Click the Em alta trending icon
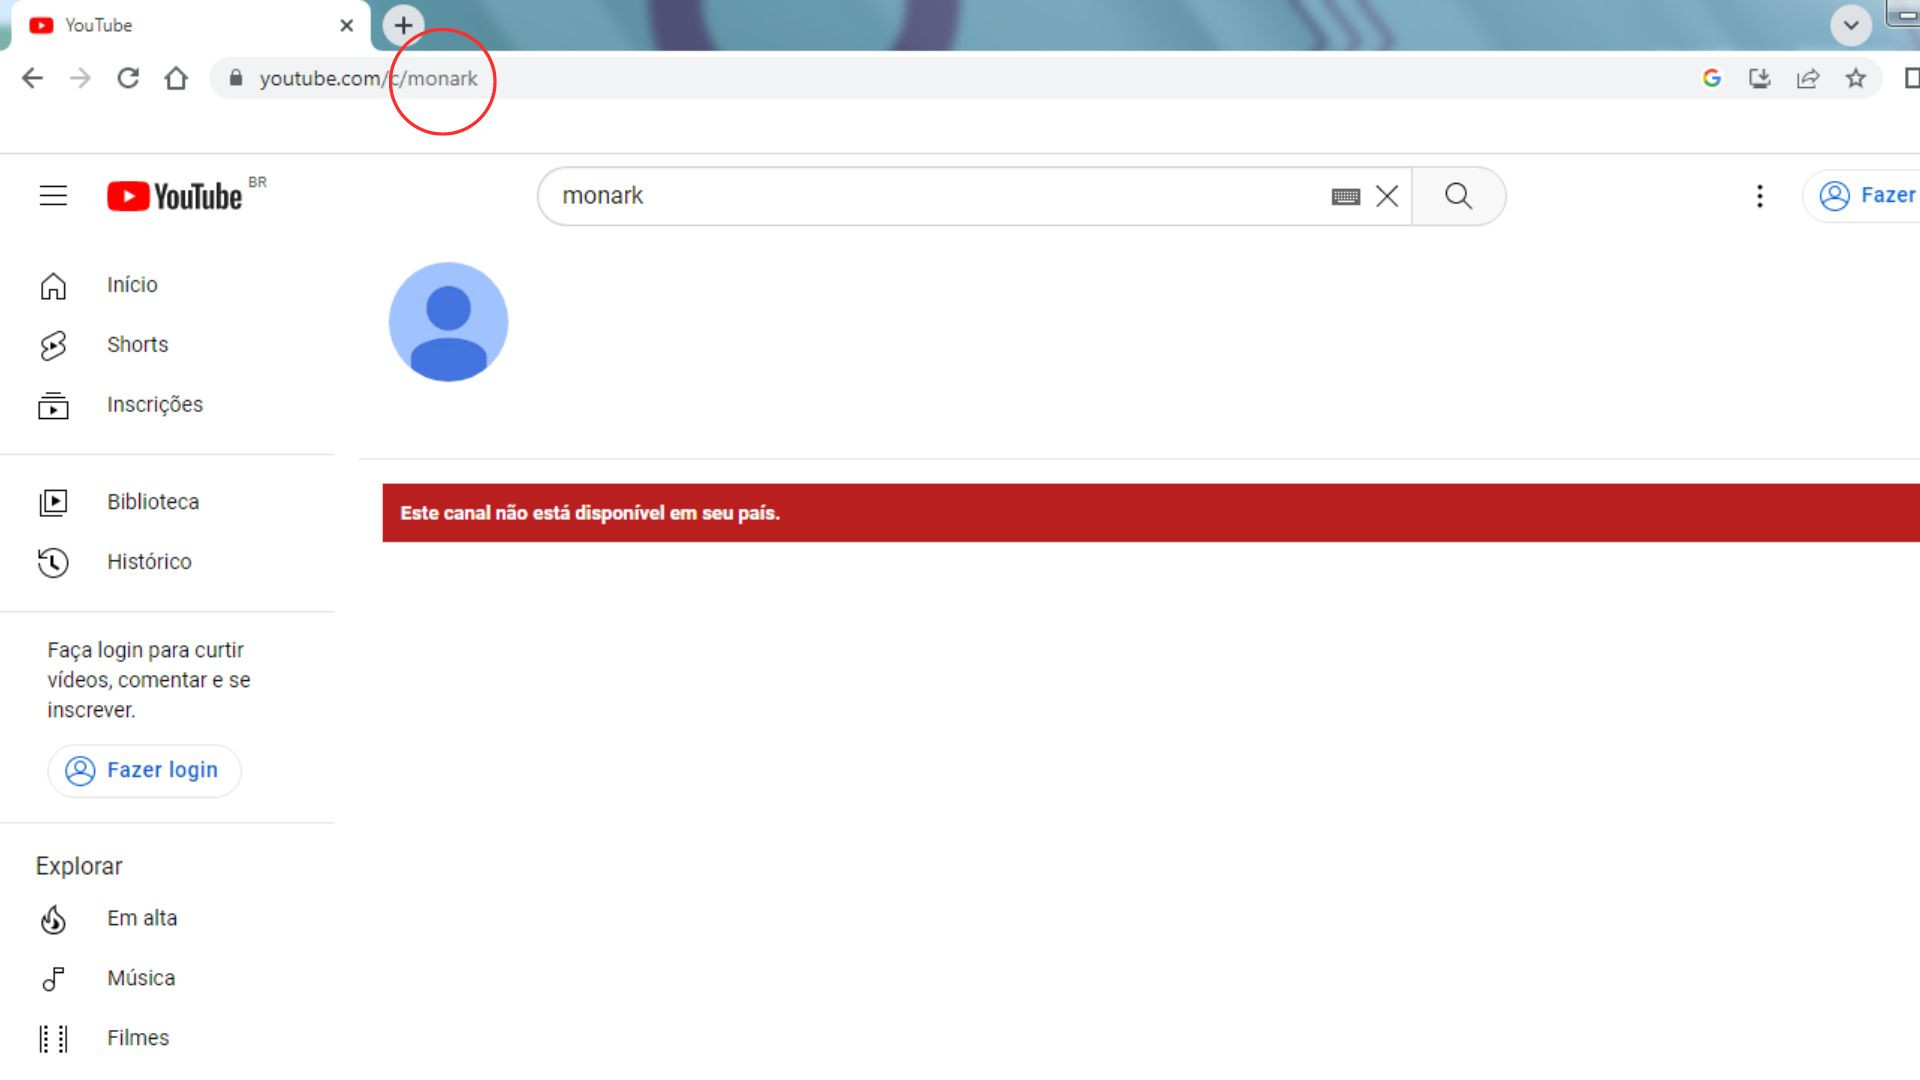 (53, 919)
